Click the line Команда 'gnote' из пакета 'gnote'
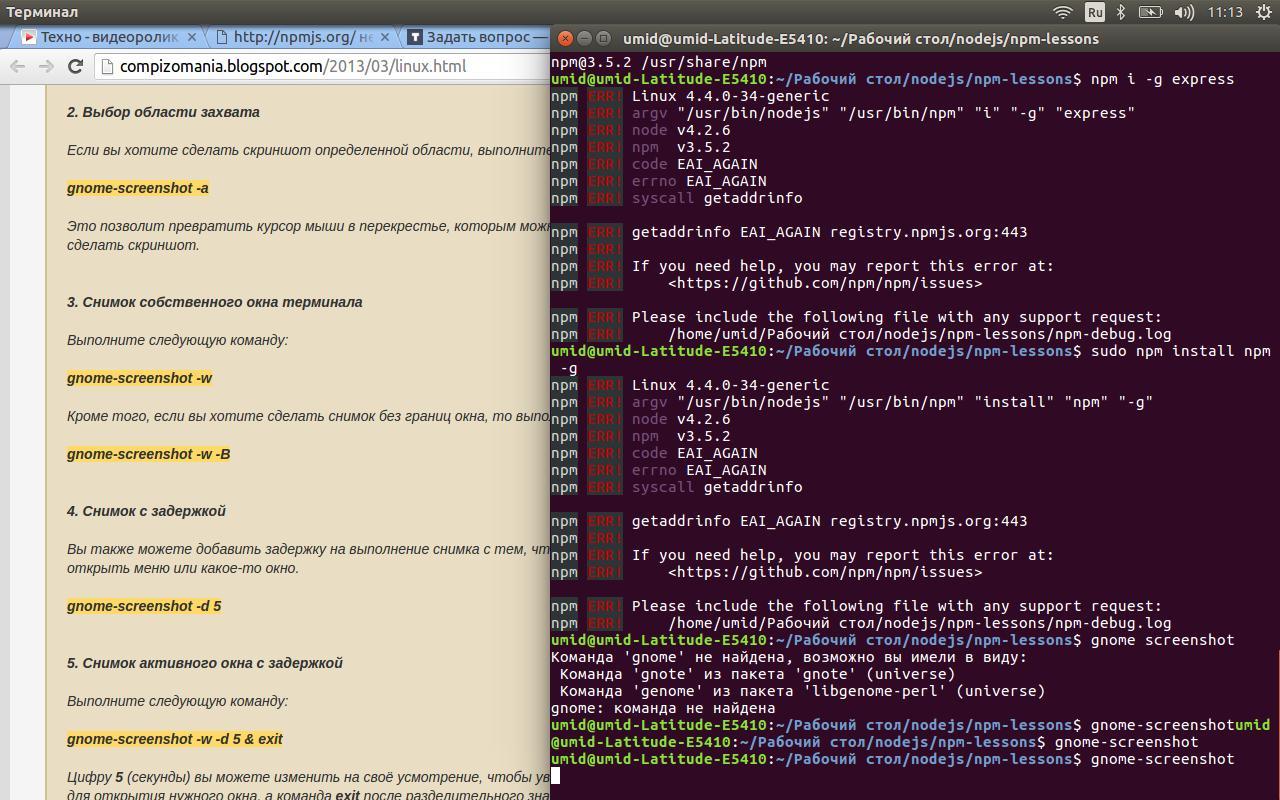The image size is (1280, 800). coord(757,674)
